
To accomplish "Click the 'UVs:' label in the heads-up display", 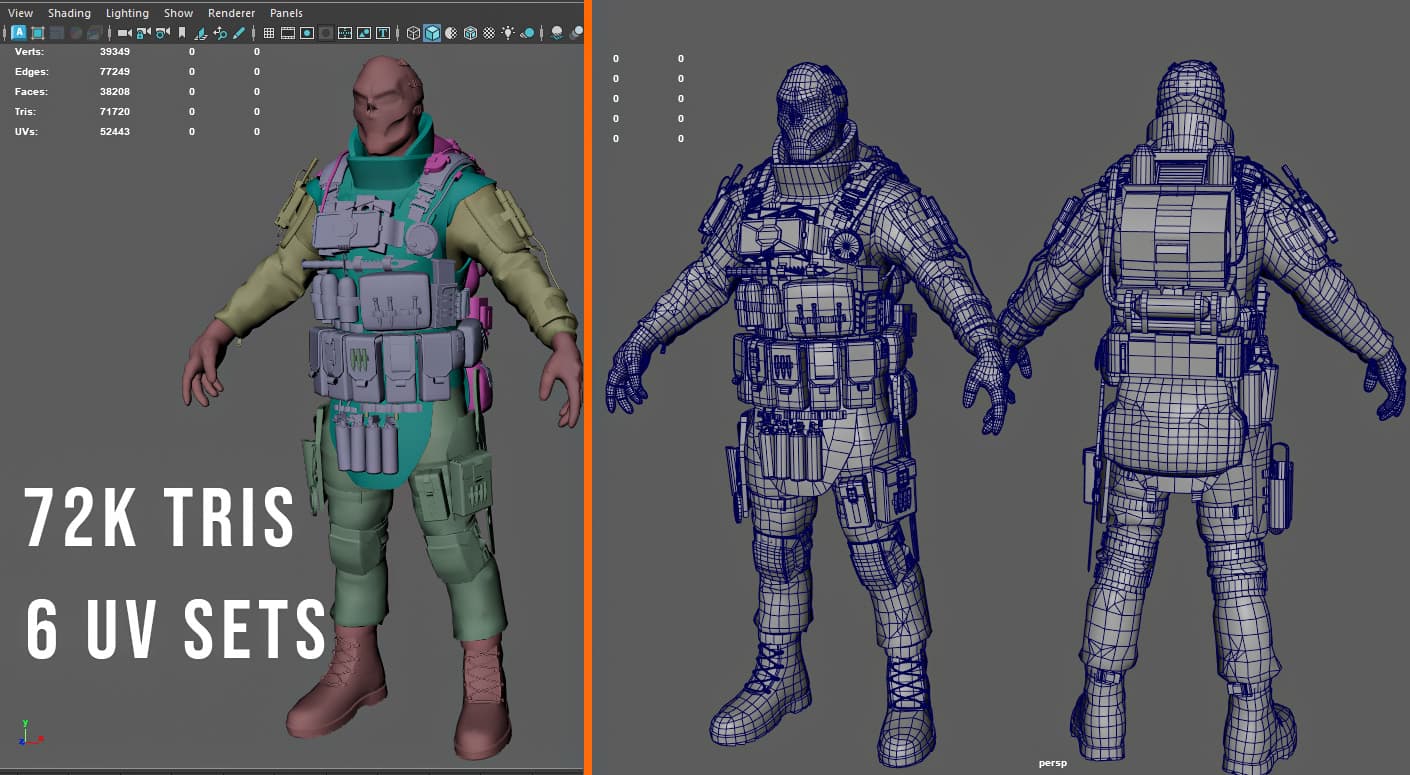I will (26, 132).
